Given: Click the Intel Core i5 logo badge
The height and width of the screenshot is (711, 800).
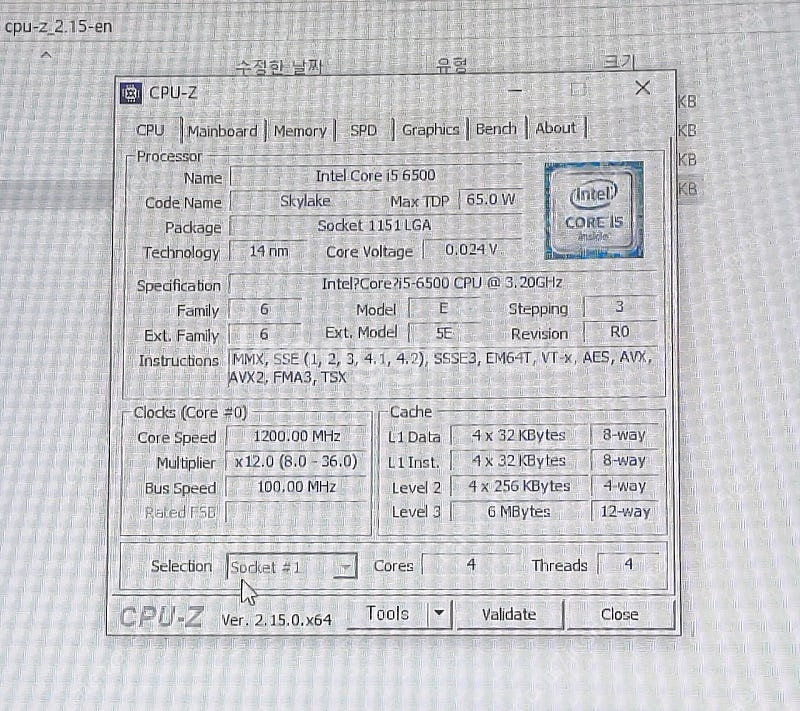Looking at the screenshot, I should [x=594, y=210].
